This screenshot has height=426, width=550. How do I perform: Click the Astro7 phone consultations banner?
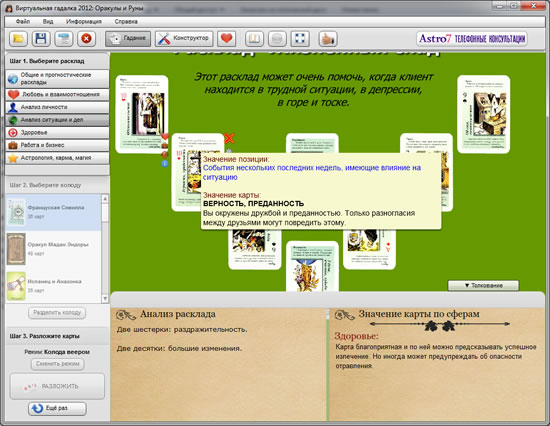click(472, 38)
